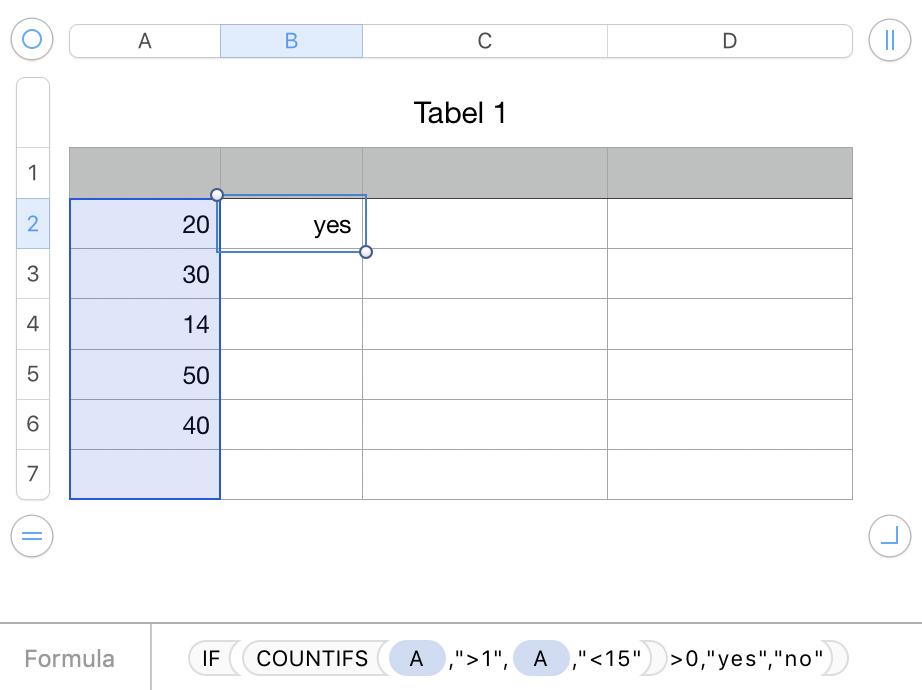Click the cell containing yes
The image size is (922, 690).
(x=291, y=224)
